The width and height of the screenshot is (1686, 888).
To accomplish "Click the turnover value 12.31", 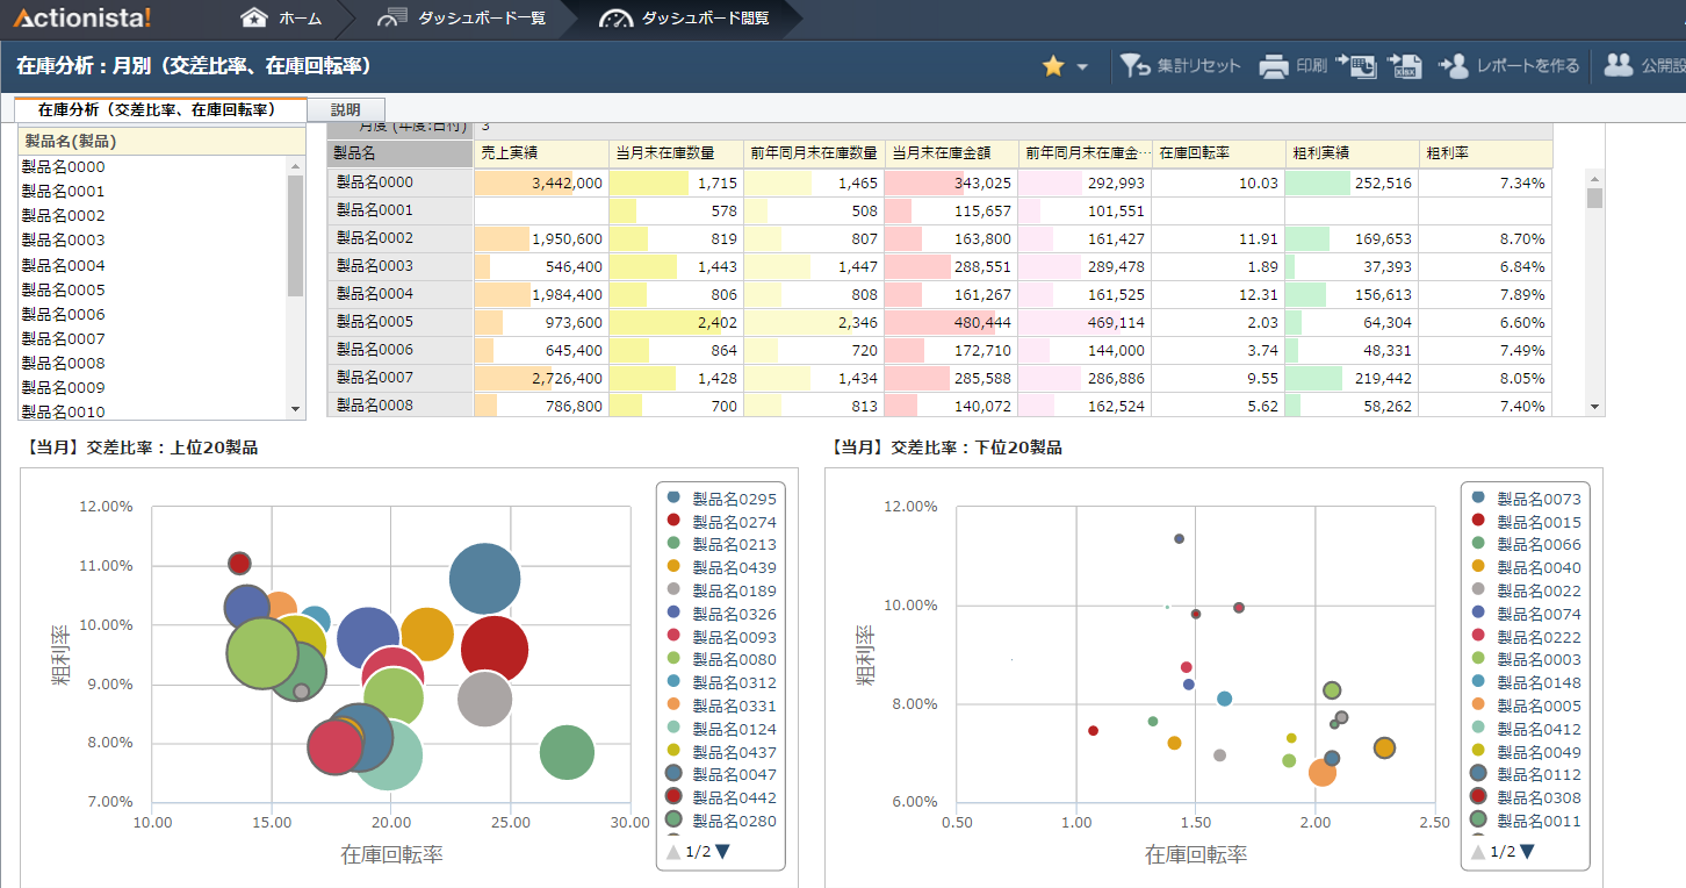I will pos(1258,295).
